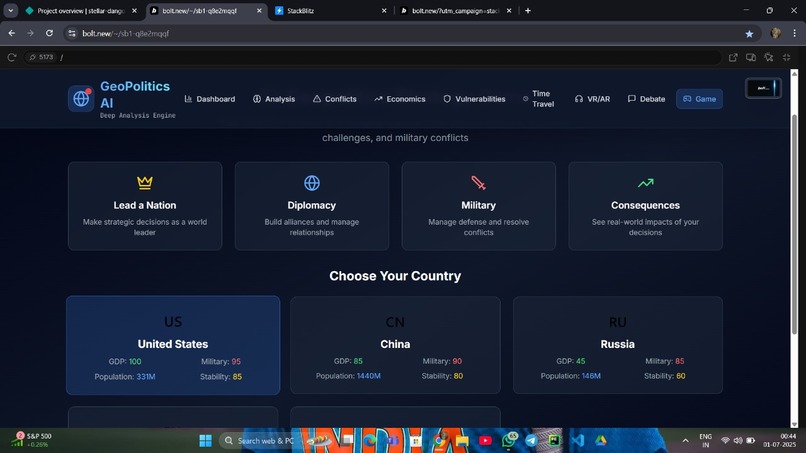Viewport: 806px width, 453px height.
Task: Close the Project overview tab
Action: click(134, 10)
